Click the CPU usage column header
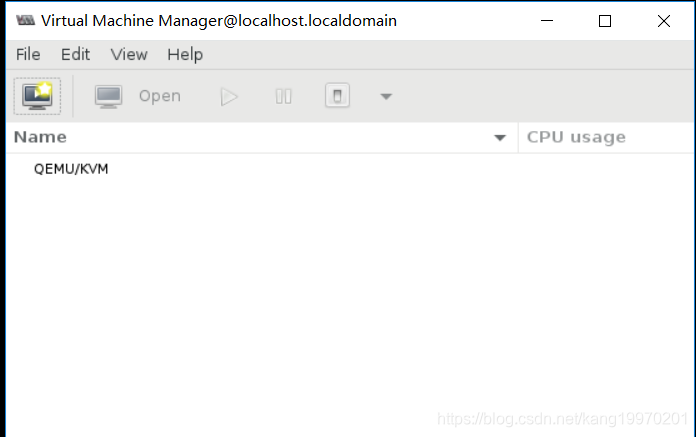The width and height of the screenshot is (696, 437). 606,138
